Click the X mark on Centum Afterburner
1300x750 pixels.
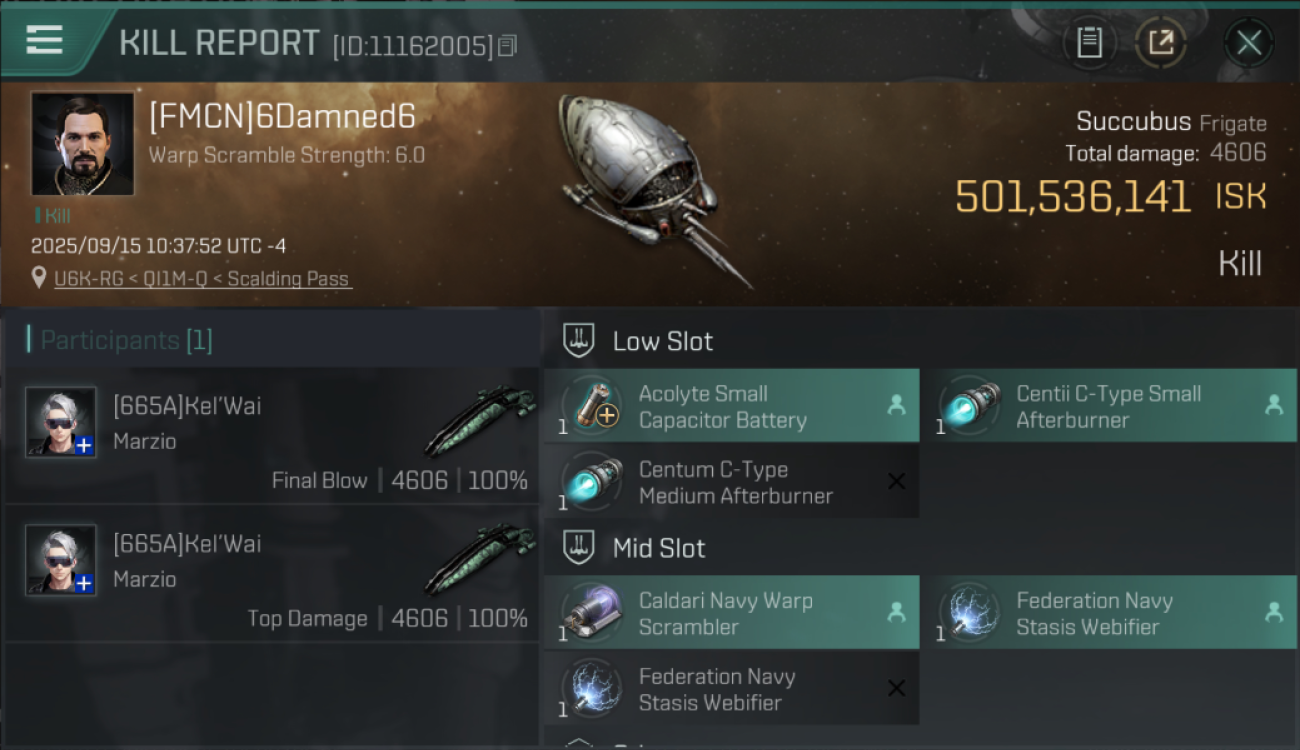[896, 482]
